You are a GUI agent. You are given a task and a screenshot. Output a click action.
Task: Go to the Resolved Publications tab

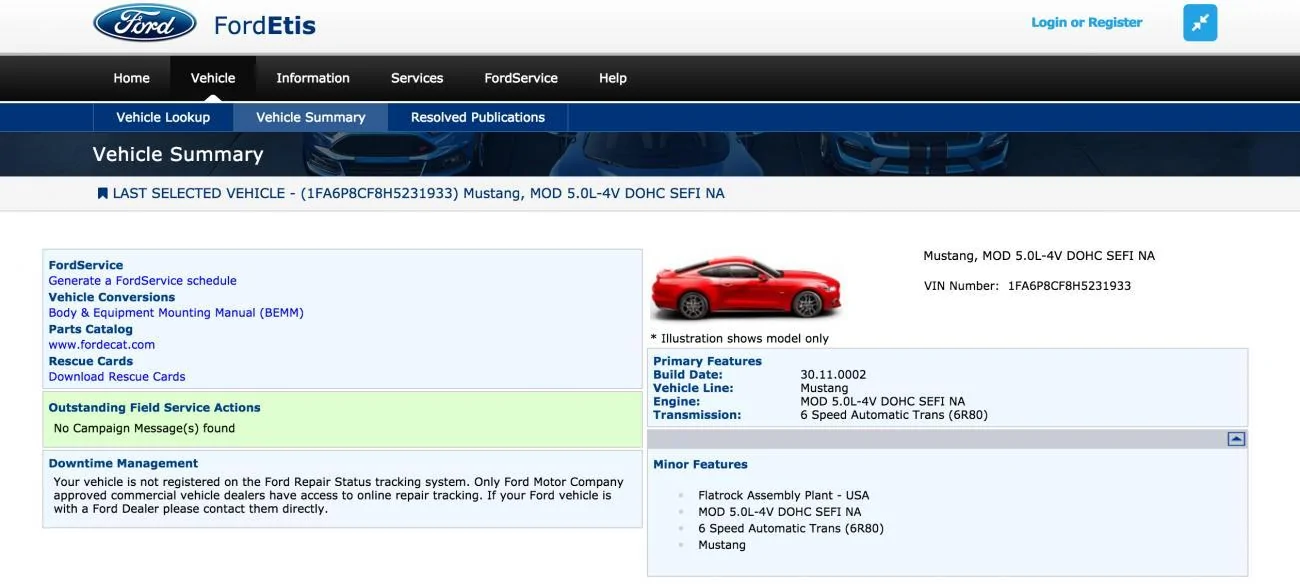point(478,117)
